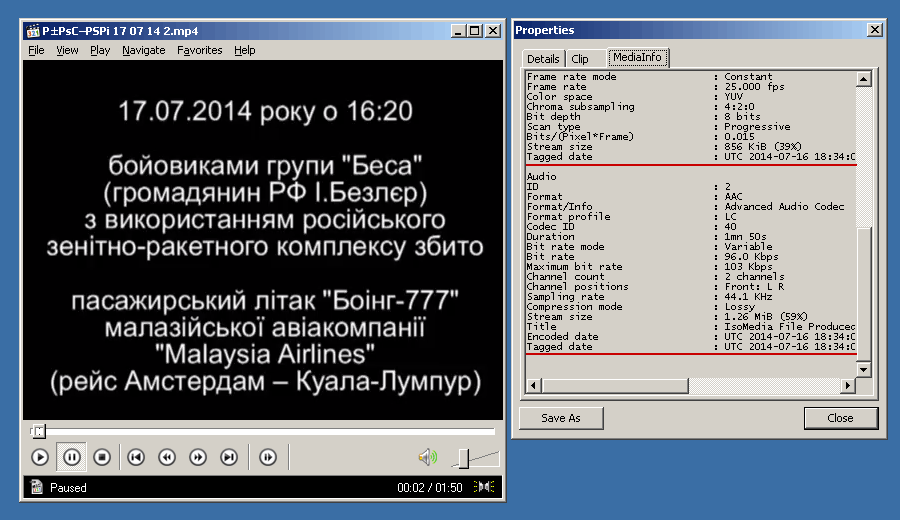The height and width of the screenshot is (520, 900).
Task: Maximize the media player window
Action: (475, 31)
